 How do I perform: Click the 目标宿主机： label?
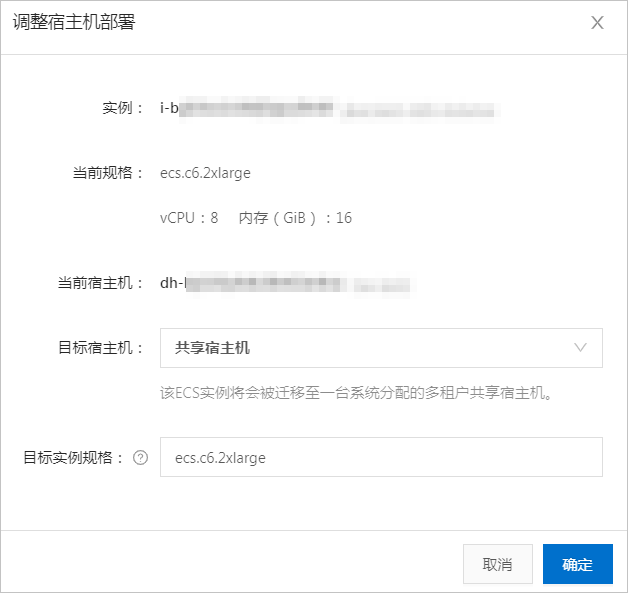pos(100,348)
